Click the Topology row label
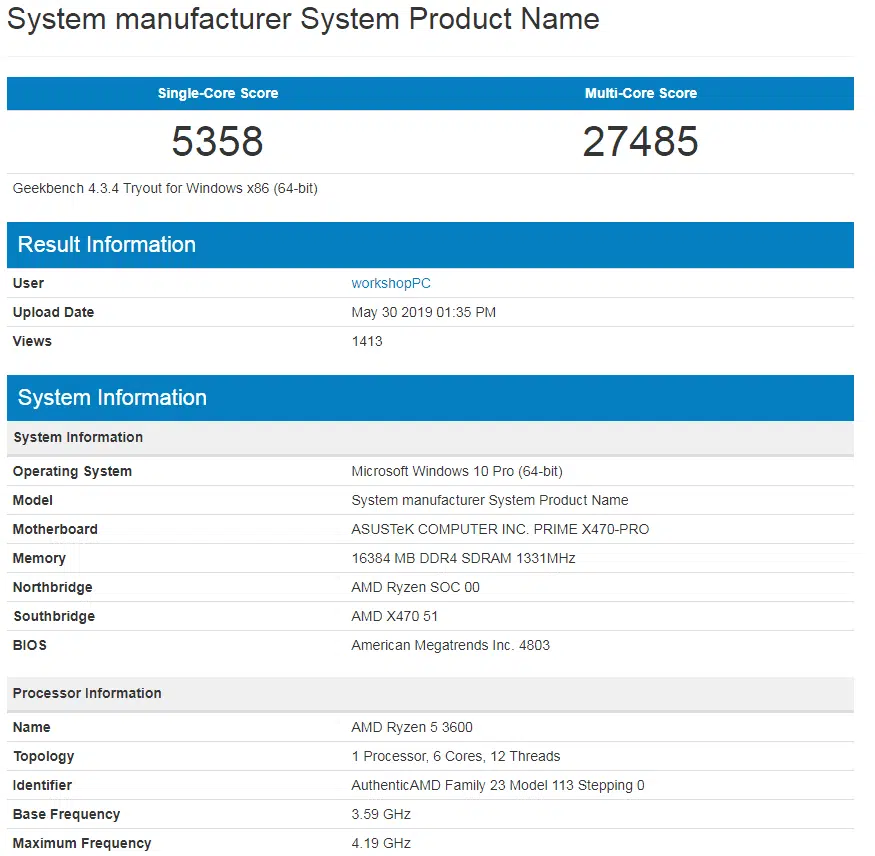 click(44, 757)
